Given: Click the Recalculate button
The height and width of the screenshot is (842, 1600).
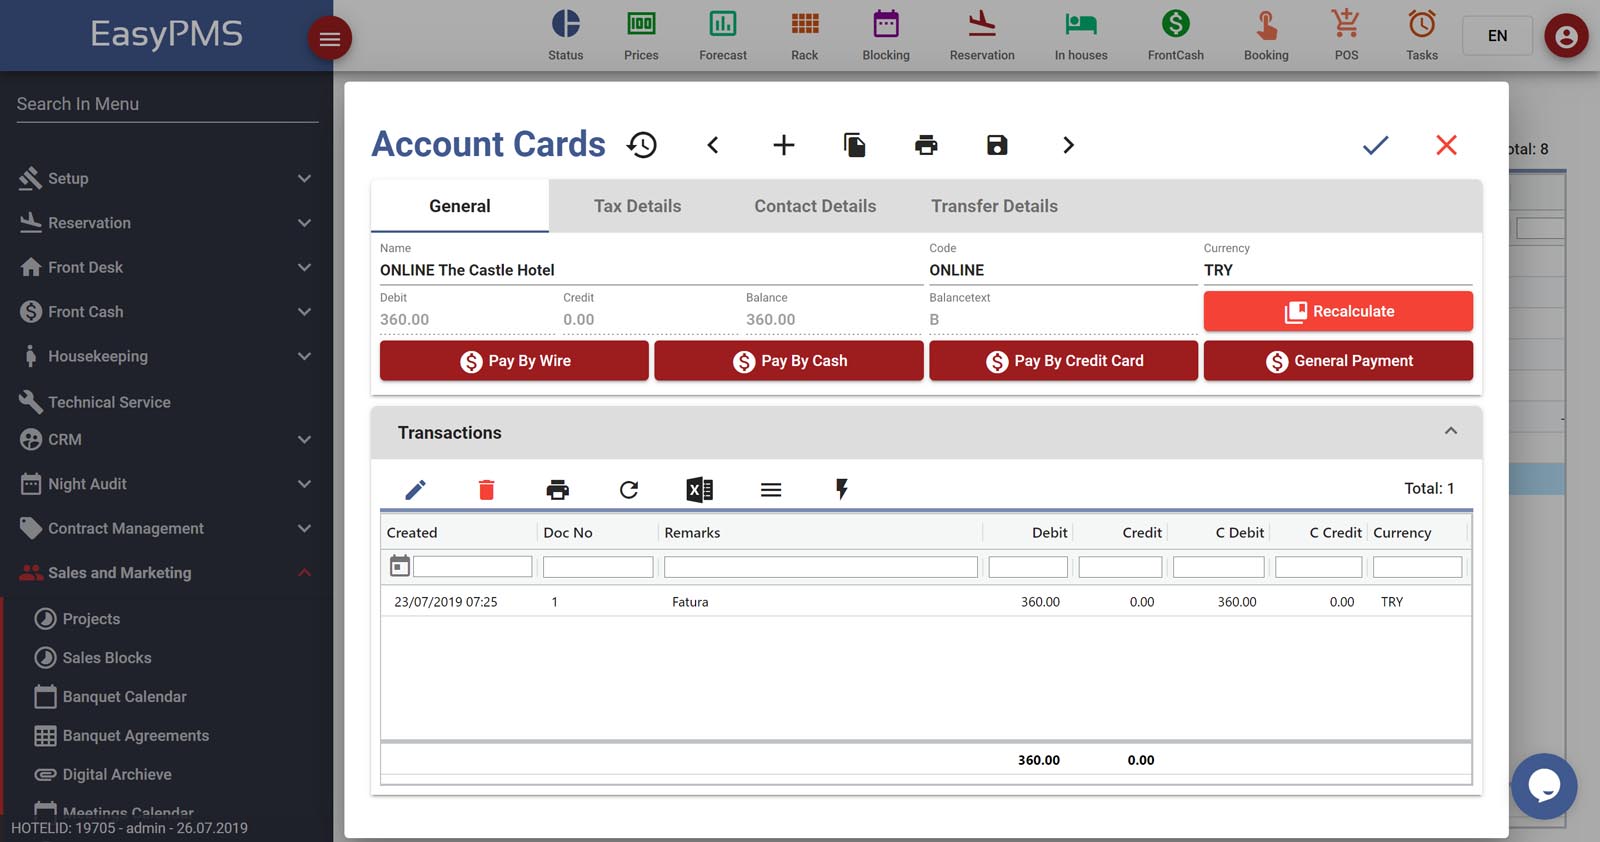Looking at the screenshot, I should [1338, 311].
